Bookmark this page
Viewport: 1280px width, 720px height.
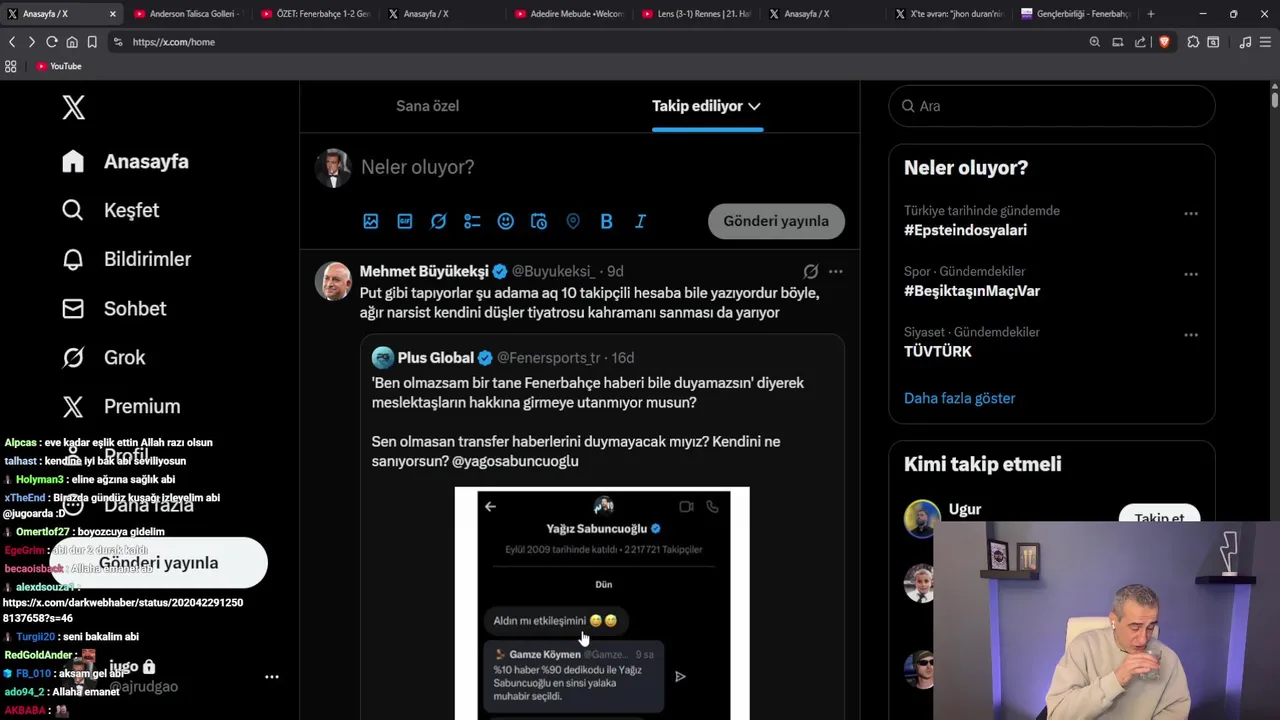92,42
